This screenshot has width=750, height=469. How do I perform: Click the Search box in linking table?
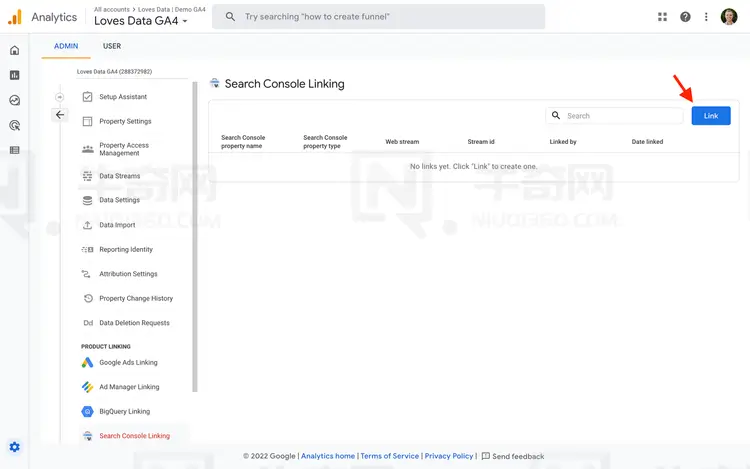pyautogui.click(x=614, y=116)
